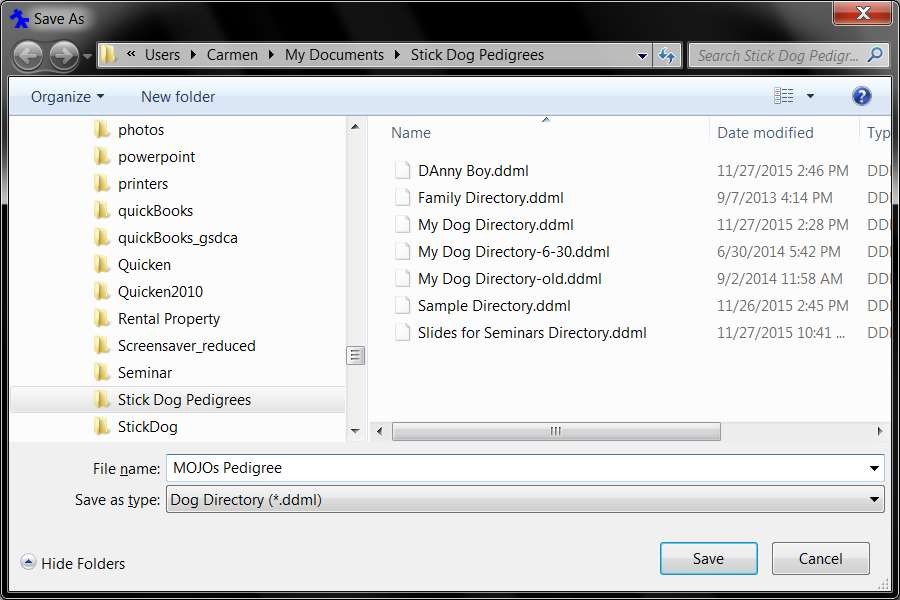Create a New folder
The height and width of the screenshot is (600, 900).
point(177,96)
